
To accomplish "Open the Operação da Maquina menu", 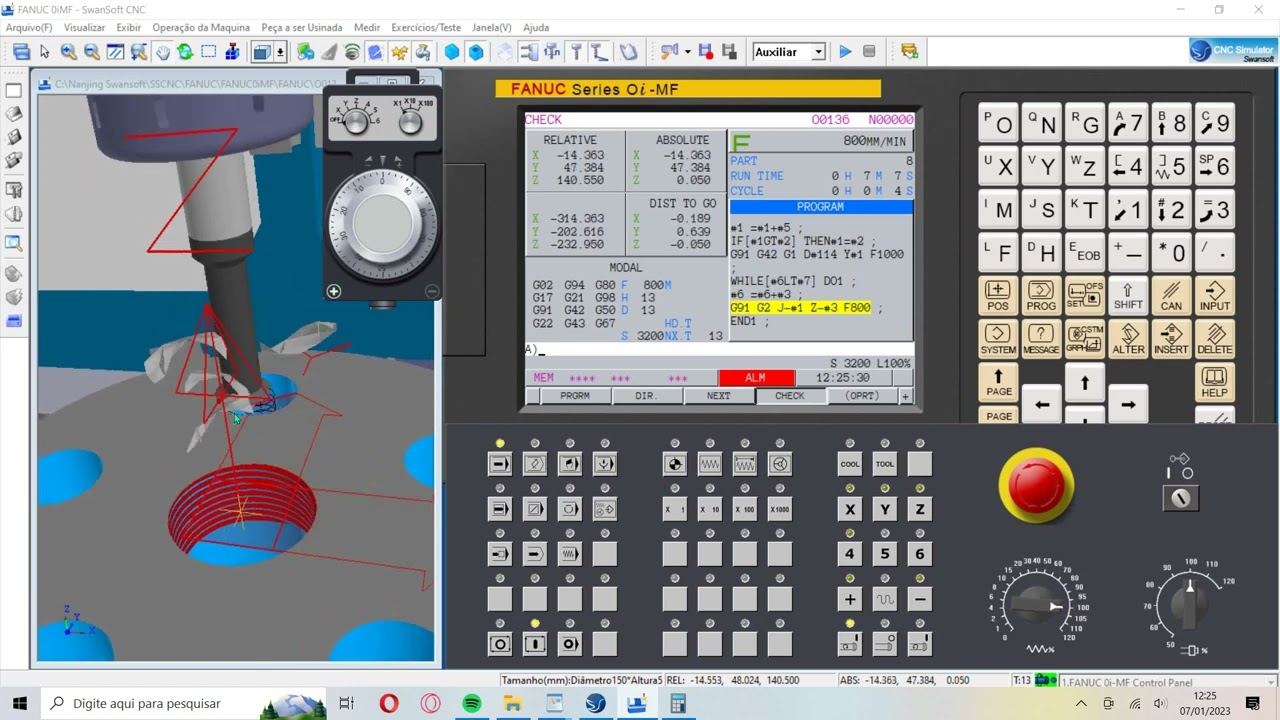I will 201,28.
